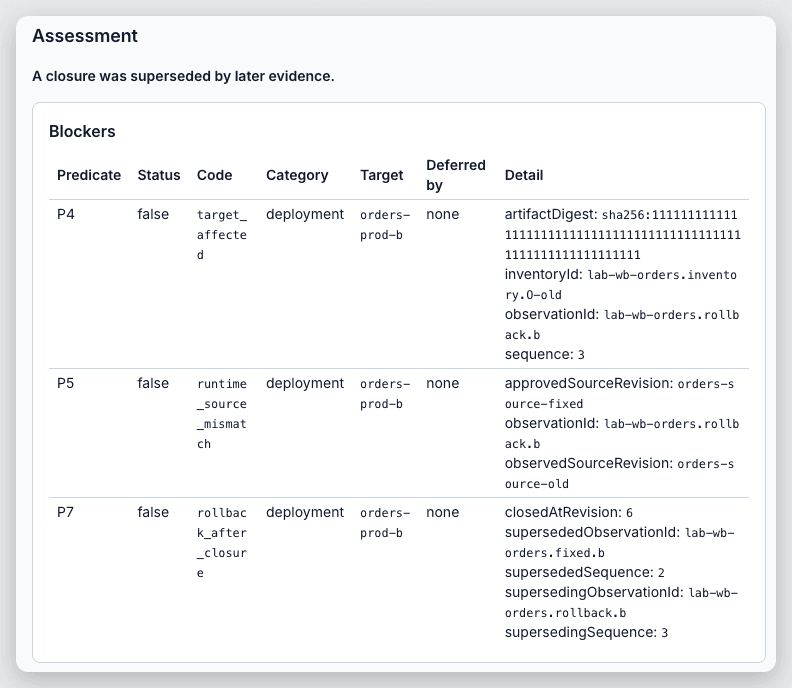Click the Status column header
Image resolution: width=792 pixels, height=688 pixels.
click(159, 175)
